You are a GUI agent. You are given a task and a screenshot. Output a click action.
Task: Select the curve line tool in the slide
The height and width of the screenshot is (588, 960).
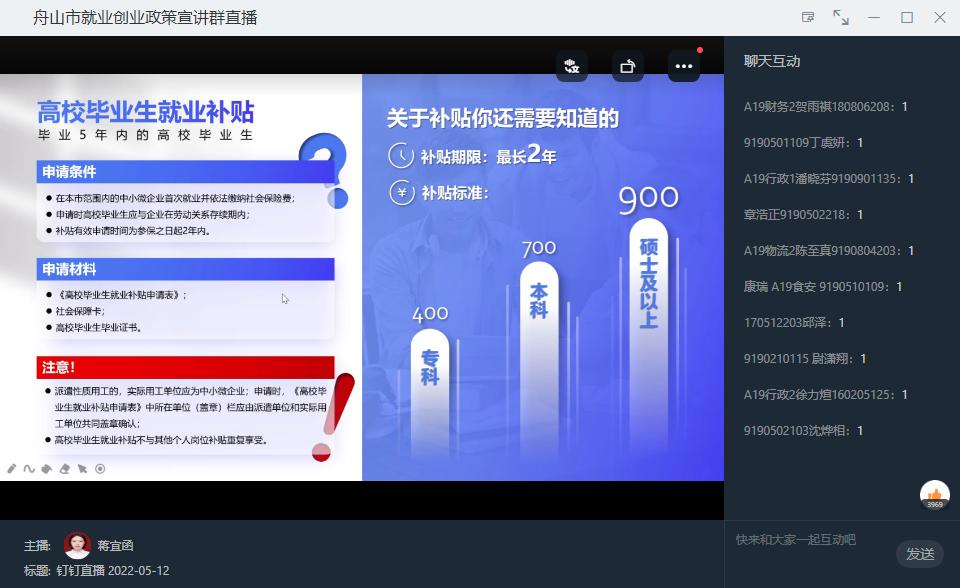(x=29, y=468)
